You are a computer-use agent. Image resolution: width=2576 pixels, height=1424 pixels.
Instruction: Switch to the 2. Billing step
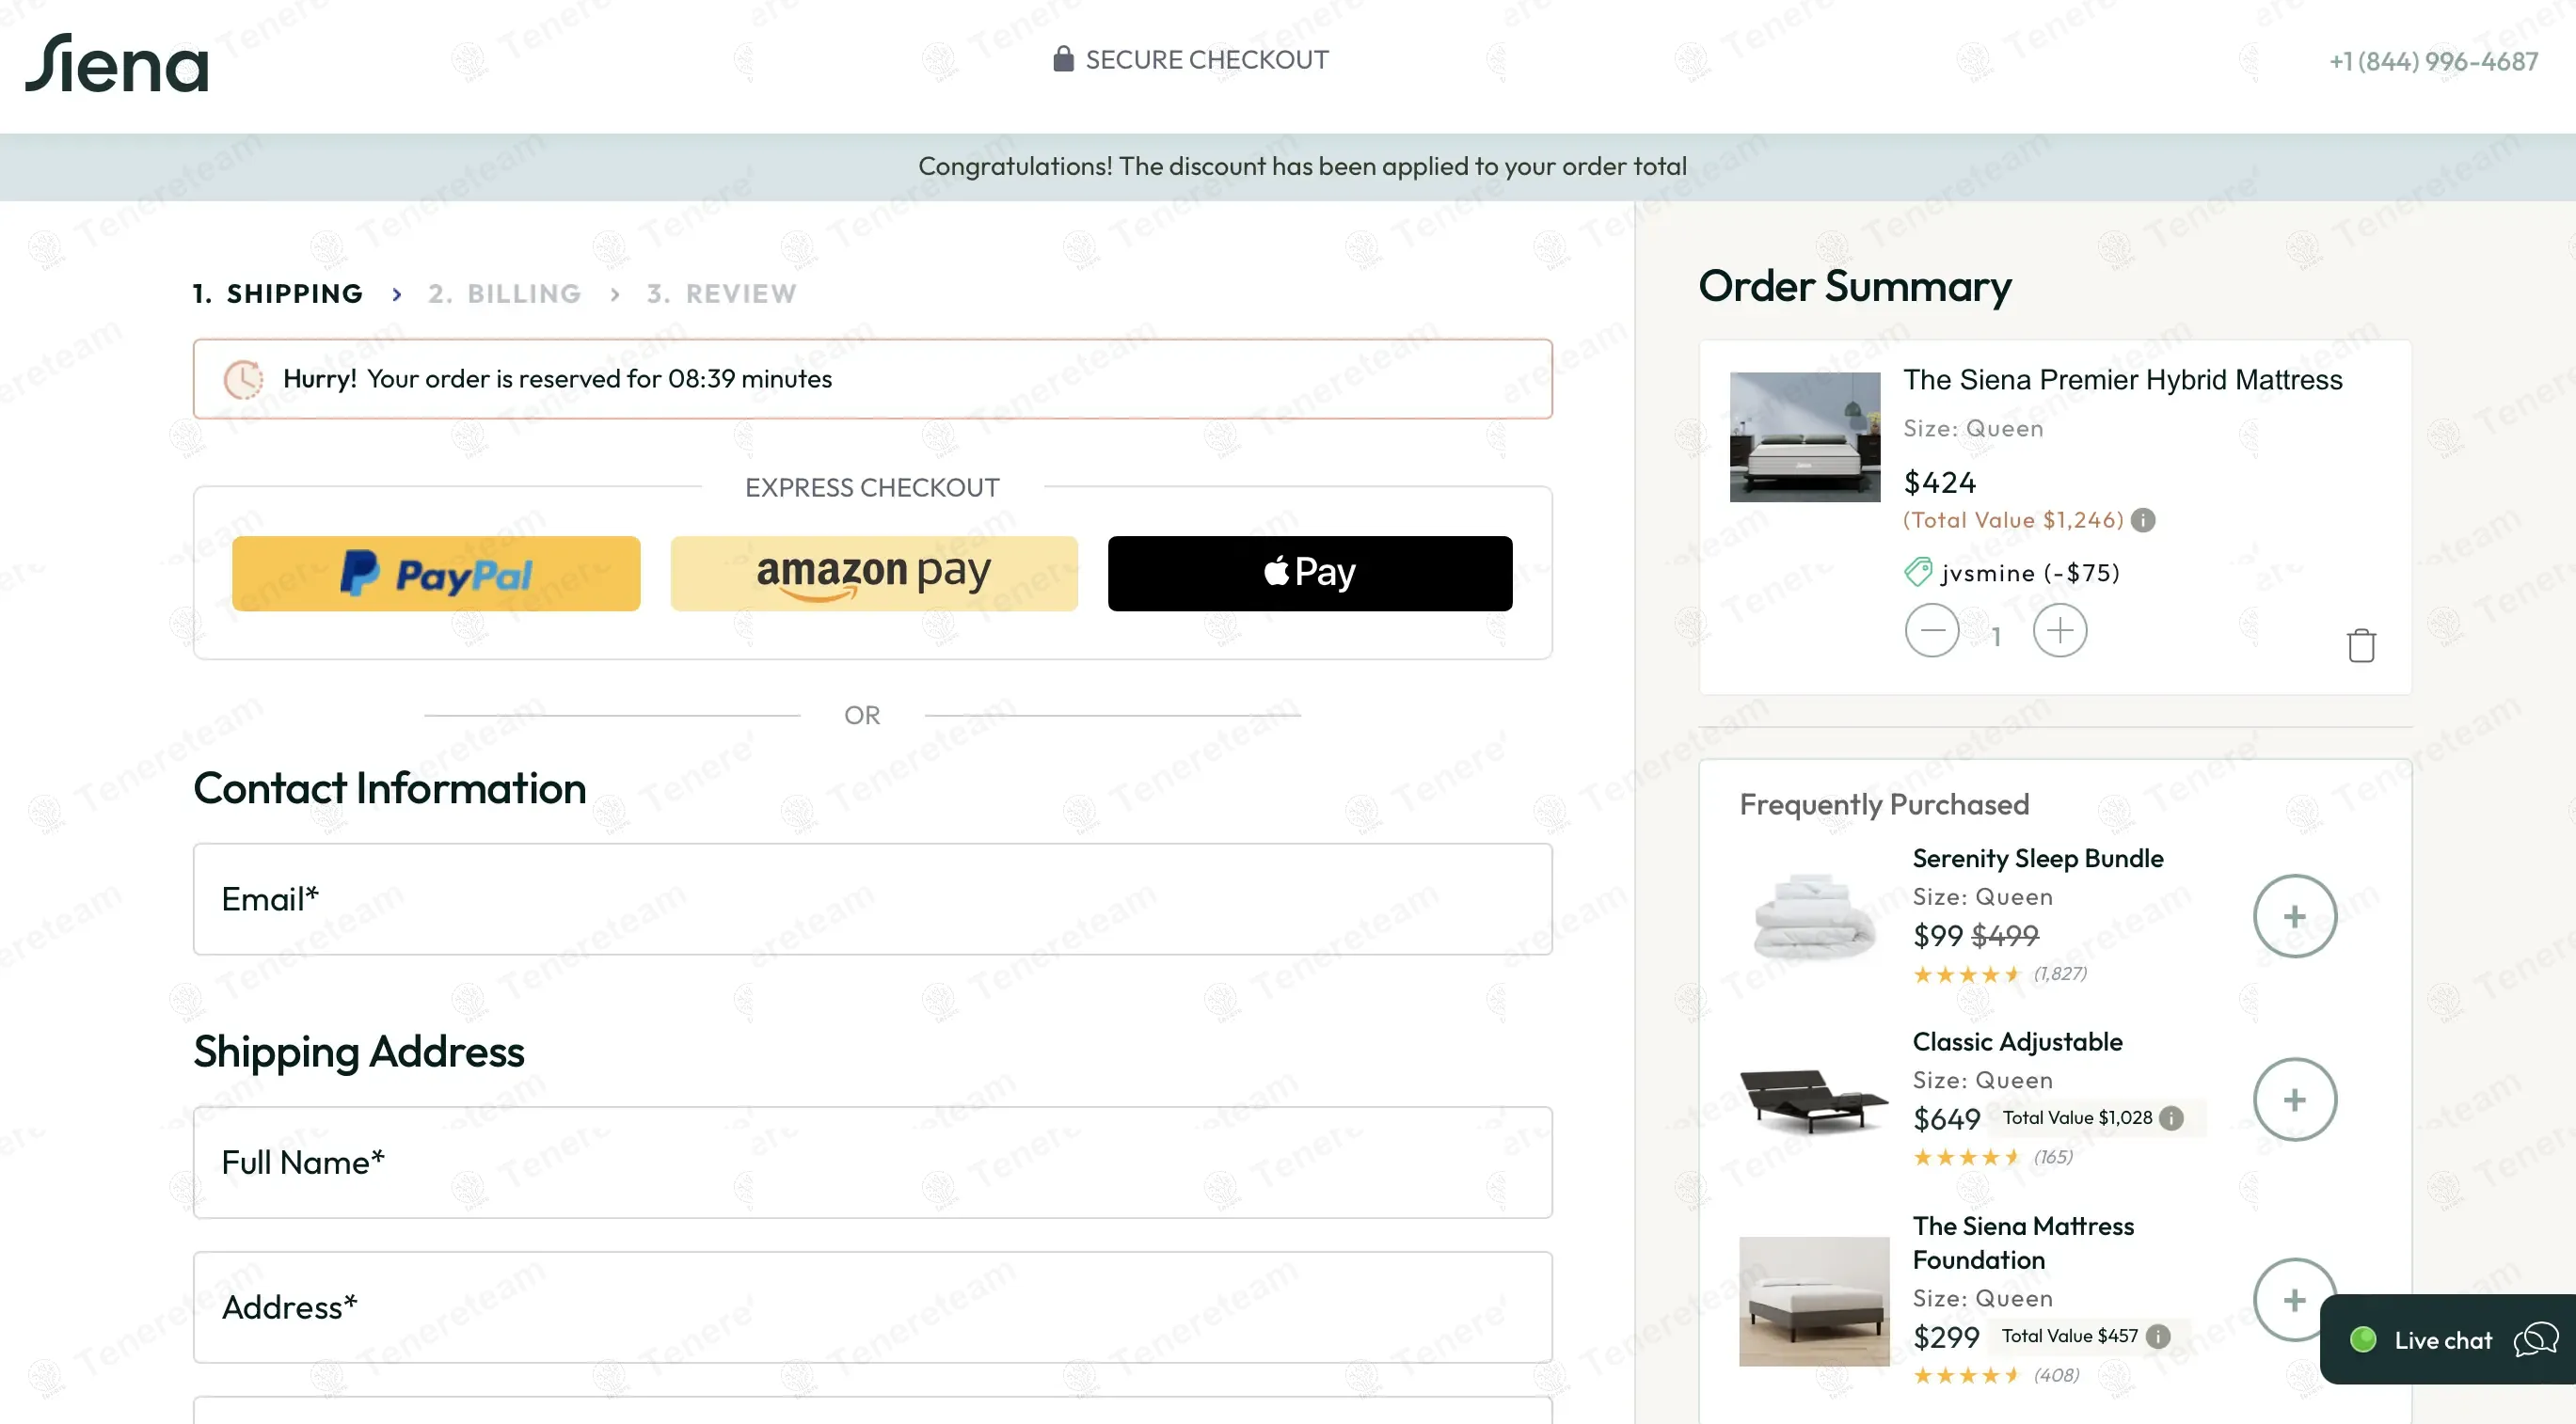(505, 294)
